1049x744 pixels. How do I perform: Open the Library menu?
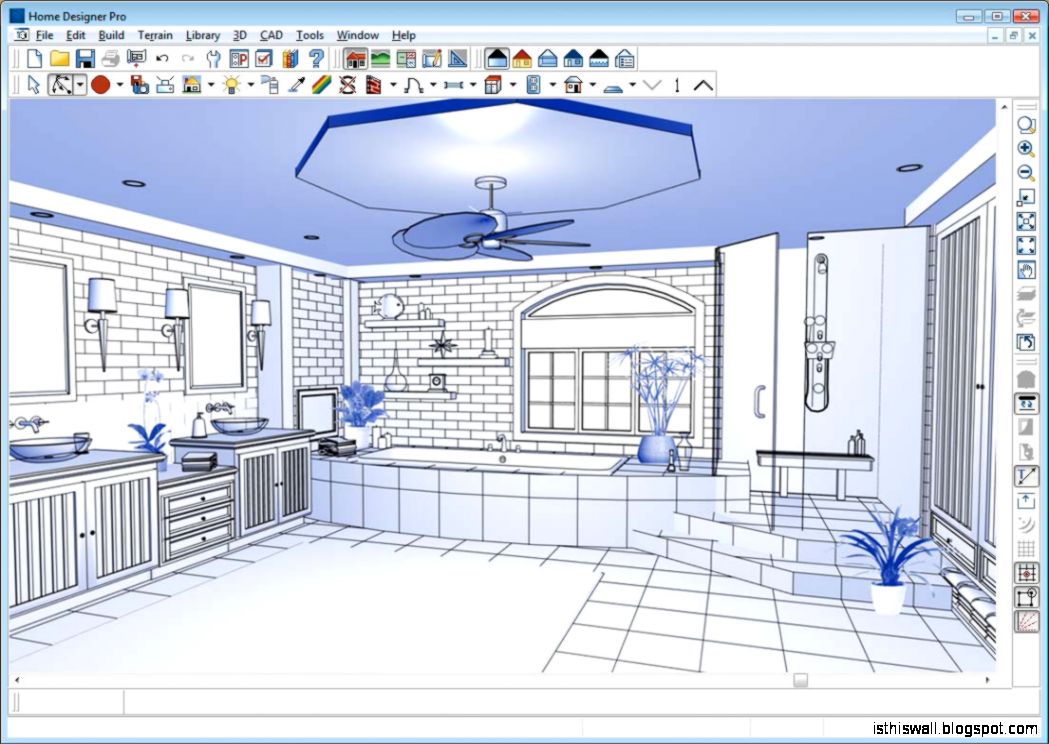click(x=202, y=35)
